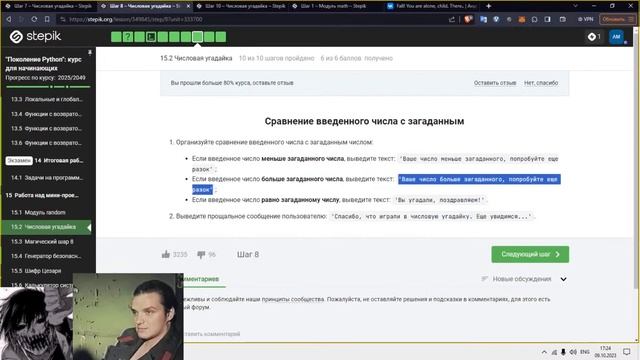Click the Шаг 8 step label
The height and width of the screenshot is (360, 640).
(x=248, y=254)
